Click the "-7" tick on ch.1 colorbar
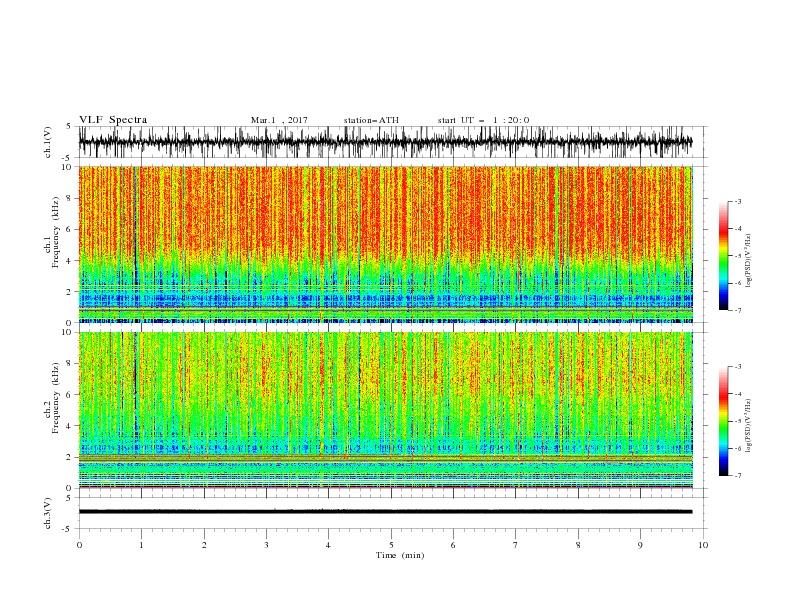Viewport: 792px width, 612px height. click(738, 310)
